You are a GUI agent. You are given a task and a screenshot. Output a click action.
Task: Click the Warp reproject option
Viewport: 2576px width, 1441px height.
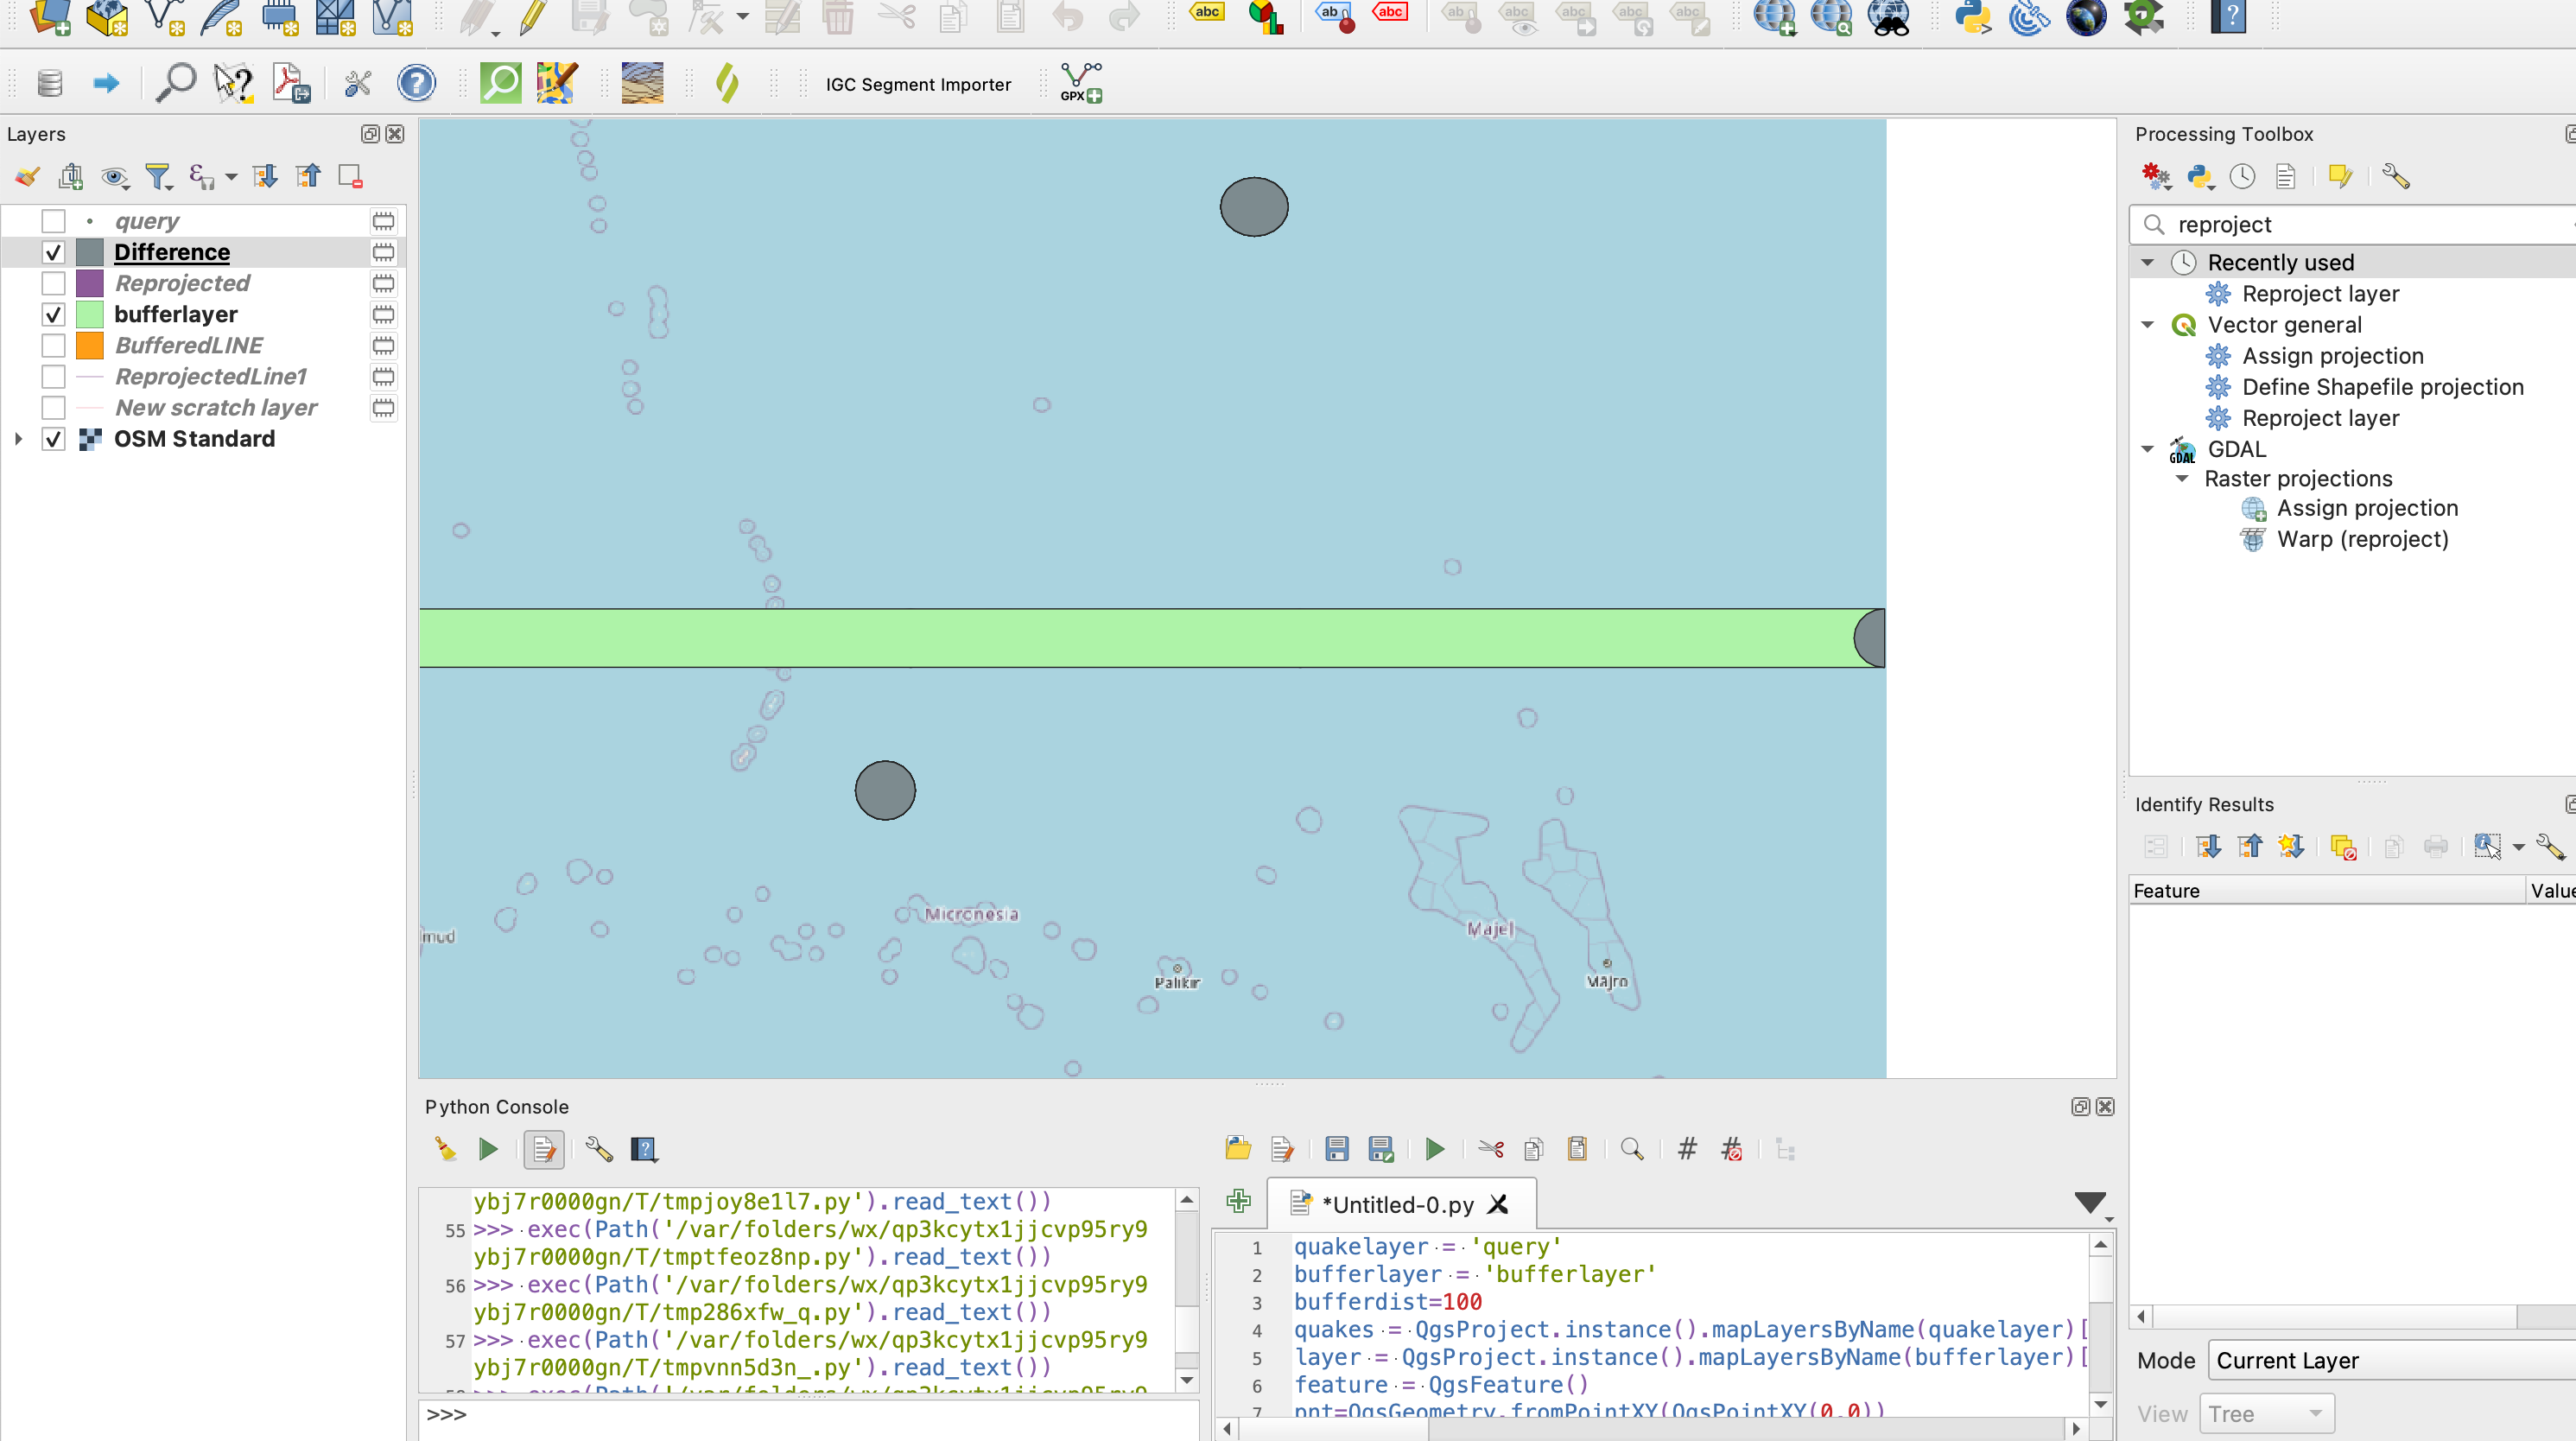pos(2365,538)
